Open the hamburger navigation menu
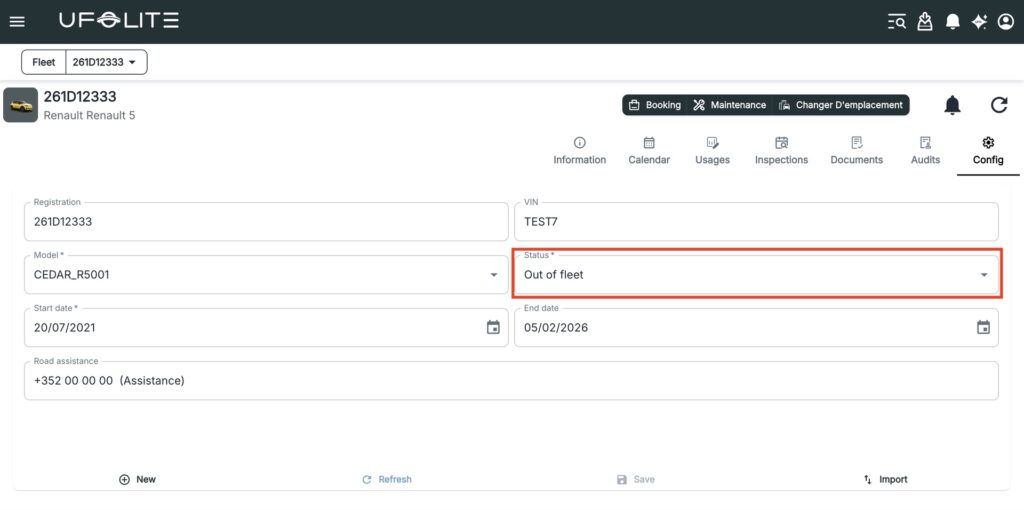This screenshot has height=510, width=1024. [17, 21]
